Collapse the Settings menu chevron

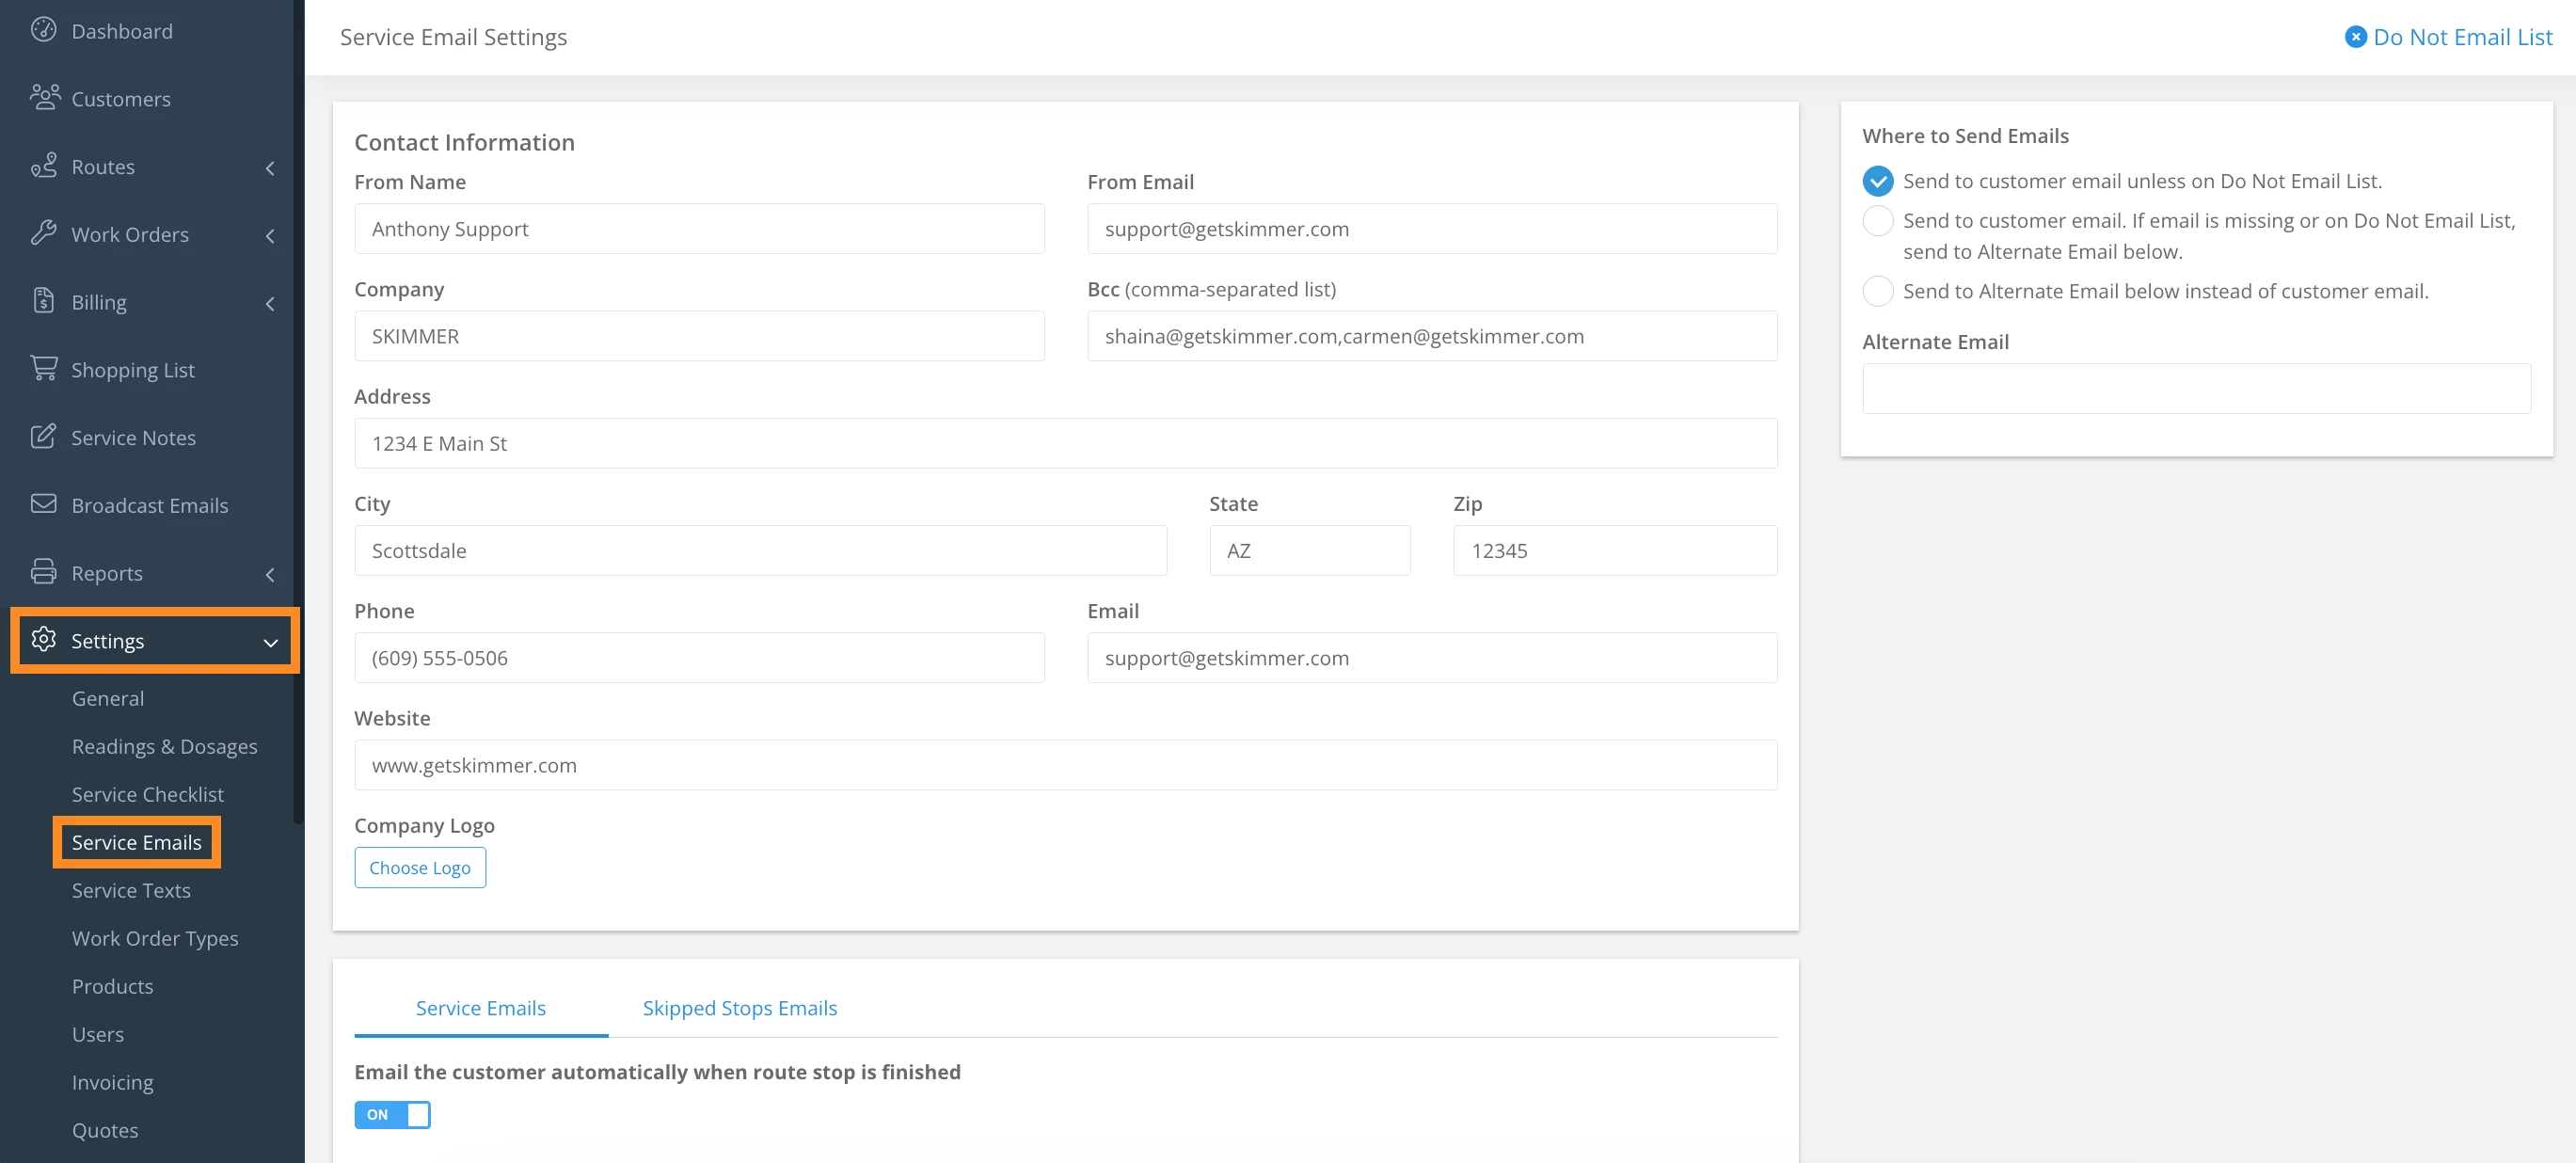(269, 642)
